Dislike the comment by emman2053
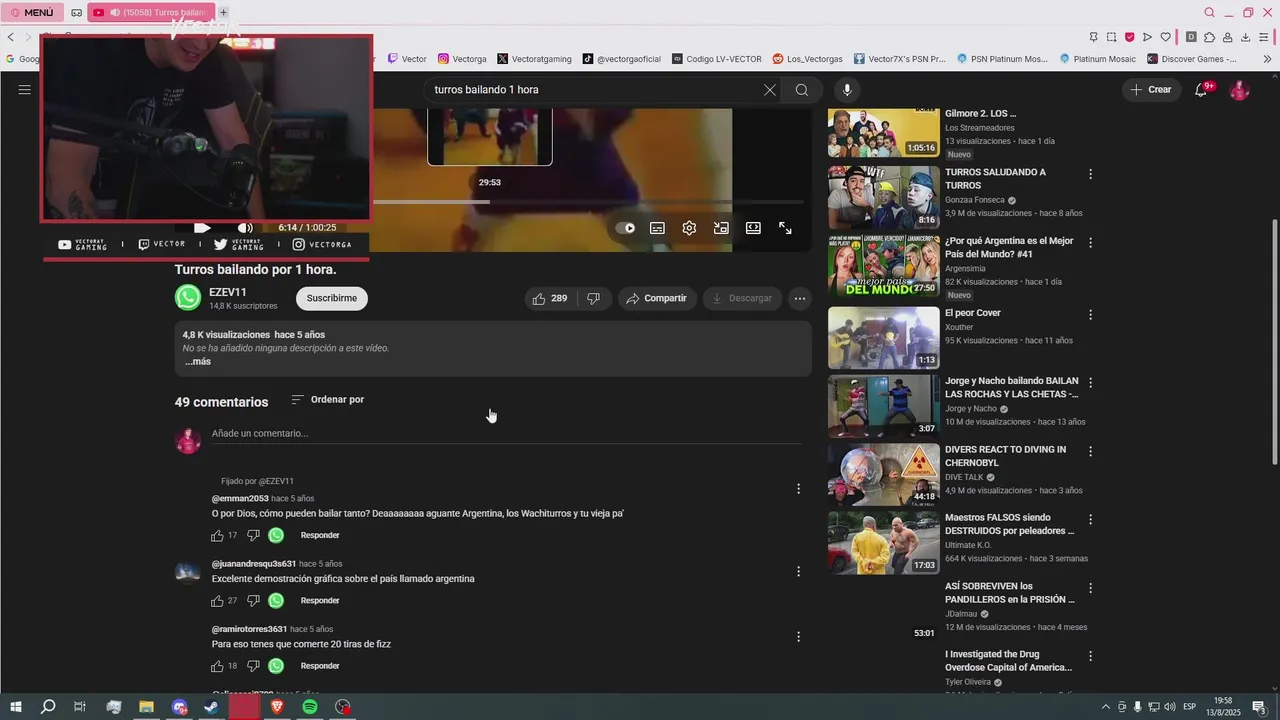Image resolution: width=1280 pixels, height=720 pixels. [x=253, y=536]
